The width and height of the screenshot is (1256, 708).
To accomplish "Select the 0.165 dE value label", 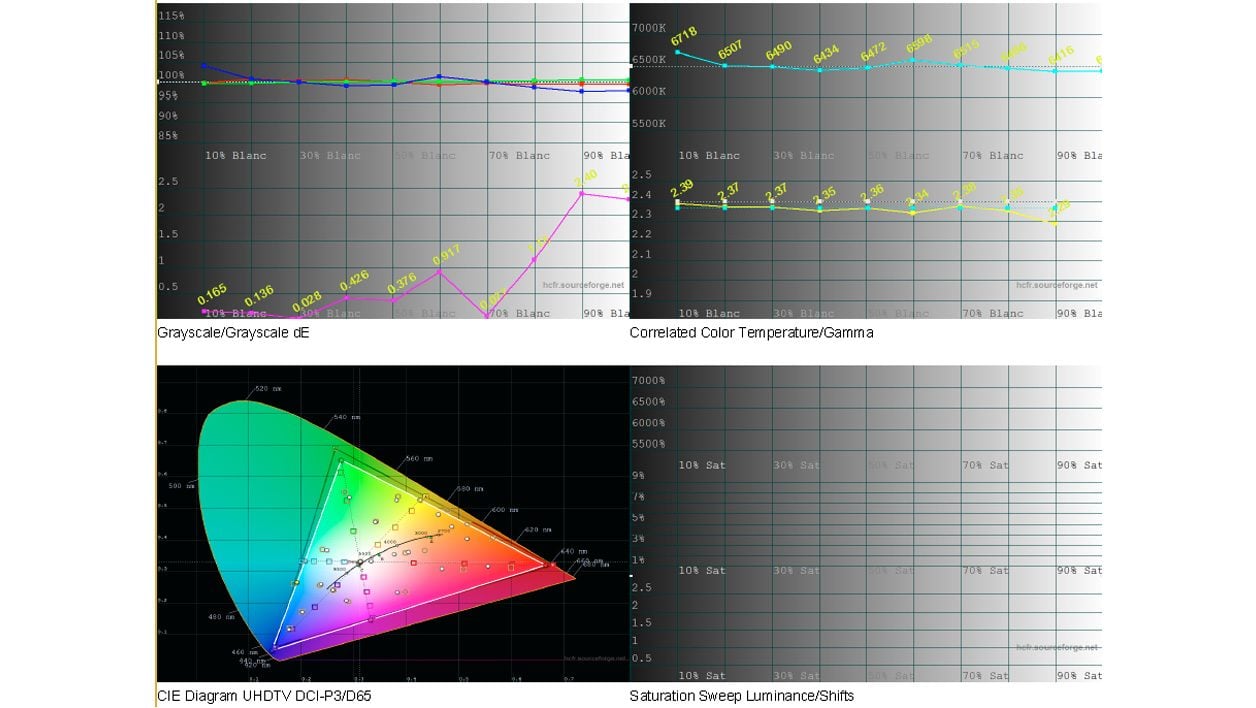I will pyautogui.click(x=211, y=296).
